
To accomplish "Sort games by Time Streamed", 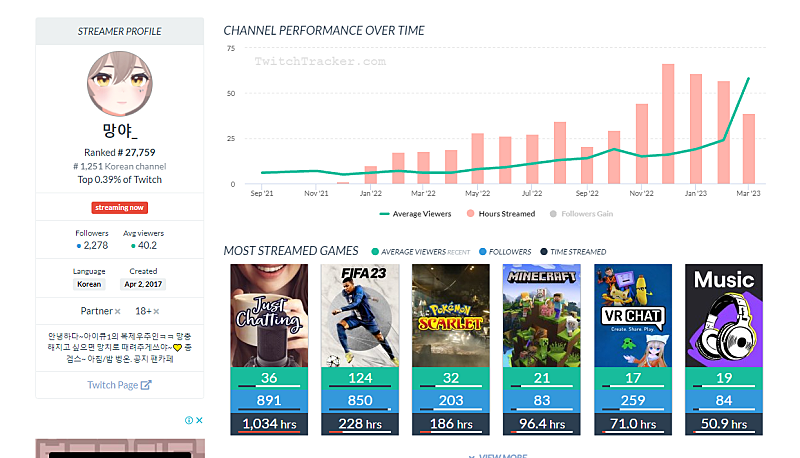I will pos(573,252).
